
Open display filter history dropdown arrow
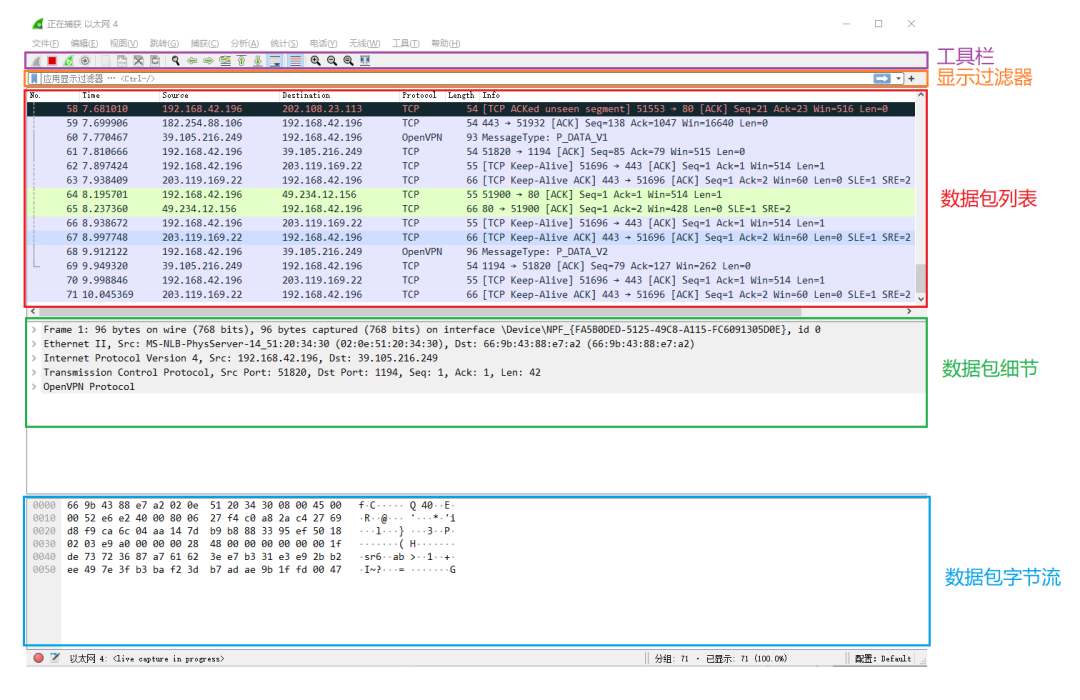click(898, 79)
